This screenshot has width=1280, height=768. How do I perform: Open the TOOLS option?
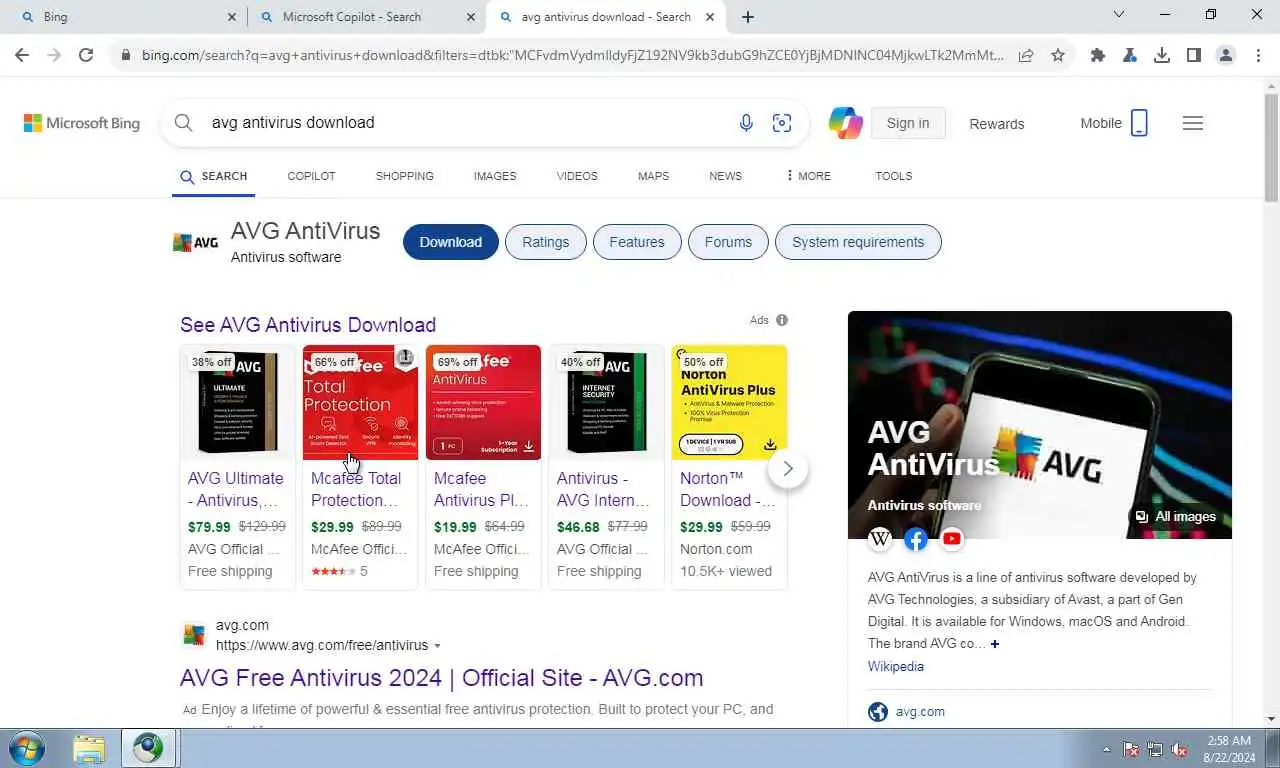tap(894, 176)
